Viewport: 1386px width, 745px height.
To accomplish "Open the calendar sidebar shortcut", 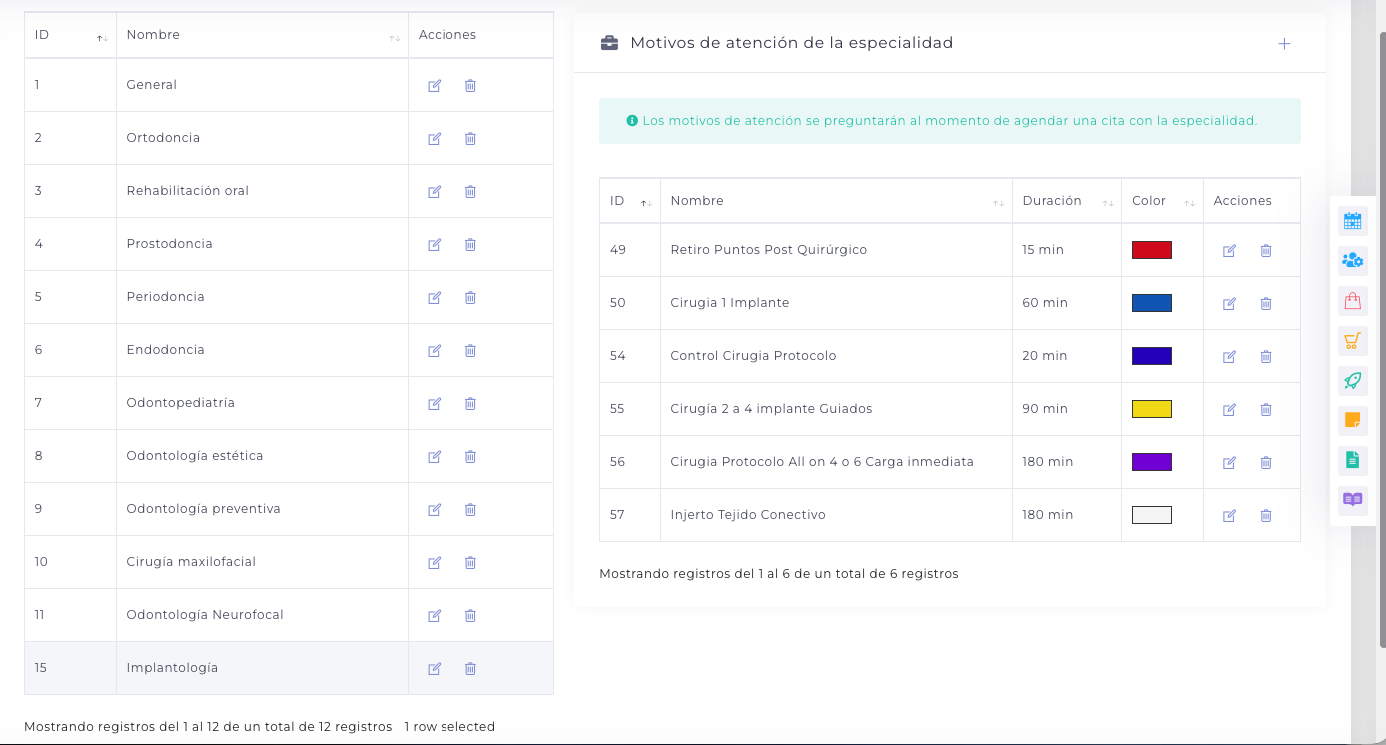I will coord(1353,222).
